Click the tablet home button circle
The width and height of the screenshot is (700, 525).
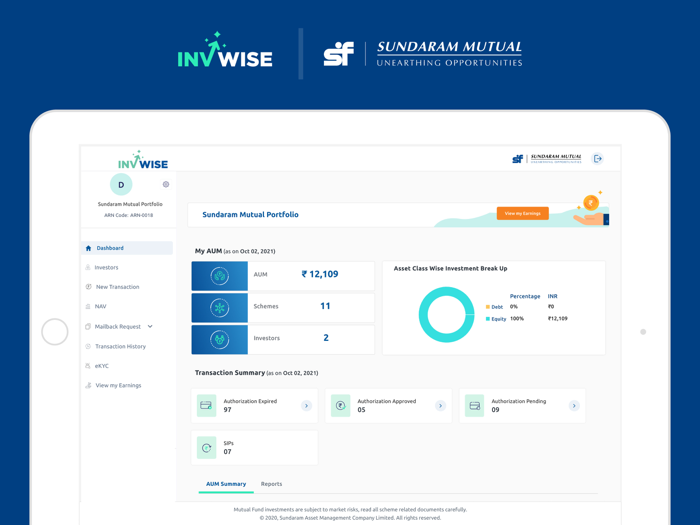(x=54, y=332)
